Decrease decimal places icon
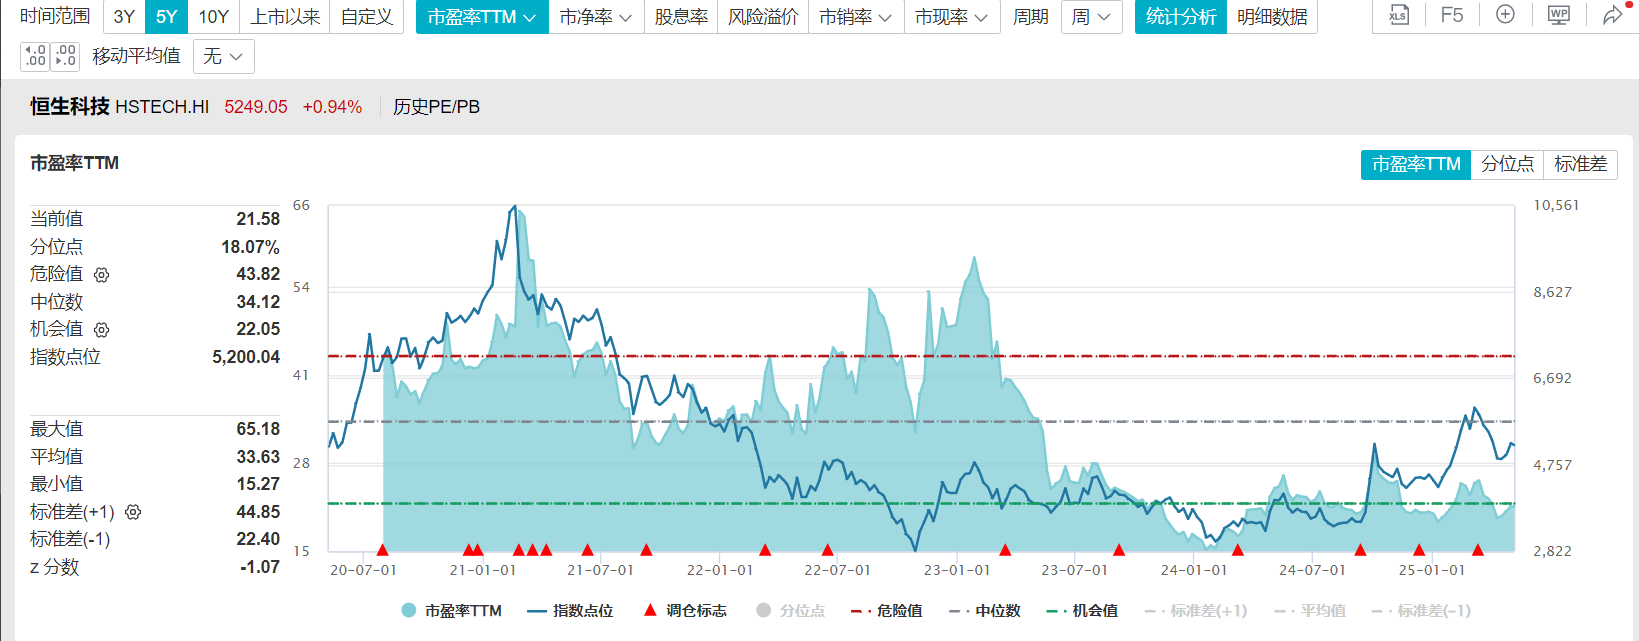 pyautogui.click(x=65, y=56)
